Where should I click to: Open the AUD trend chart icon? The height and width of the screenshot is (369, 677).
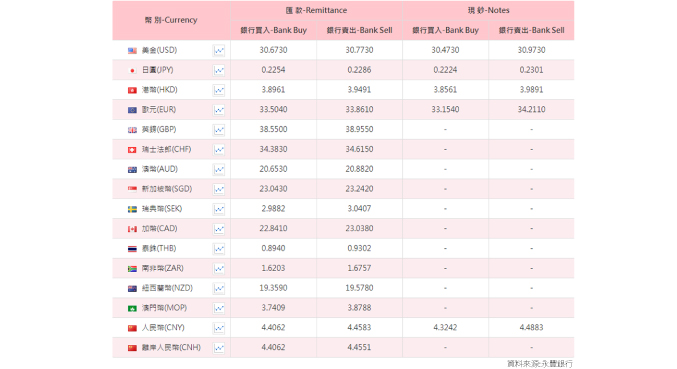coord(219,170)
